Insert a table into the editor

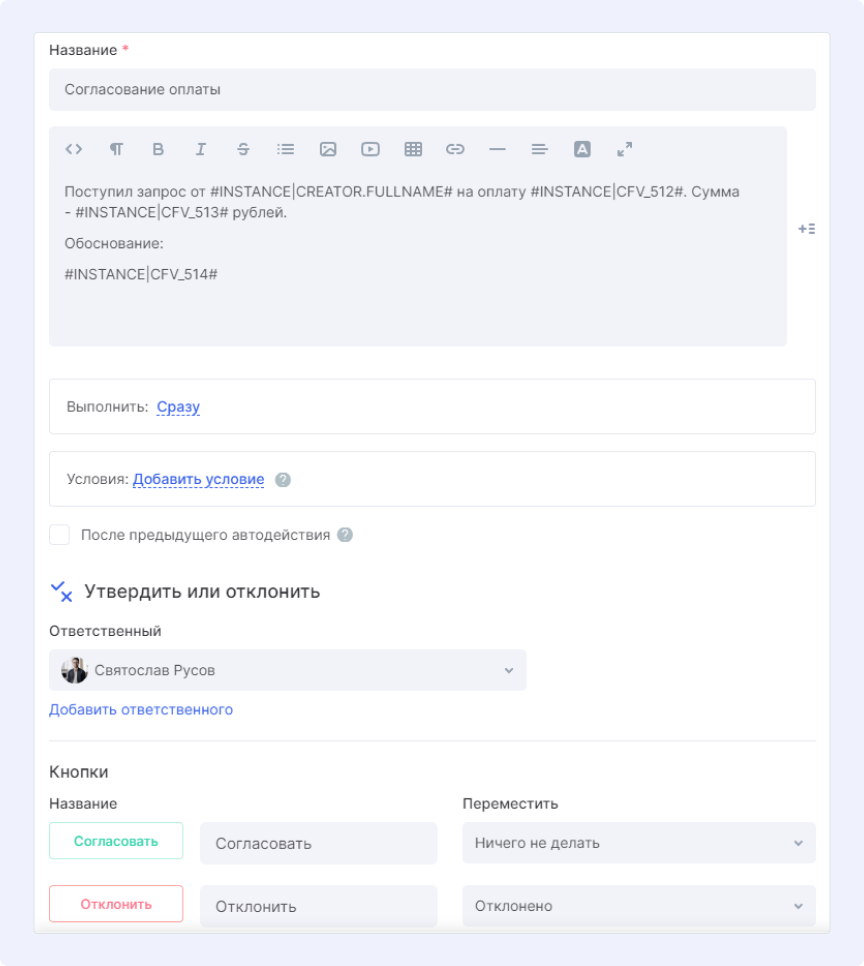(413, 149)
